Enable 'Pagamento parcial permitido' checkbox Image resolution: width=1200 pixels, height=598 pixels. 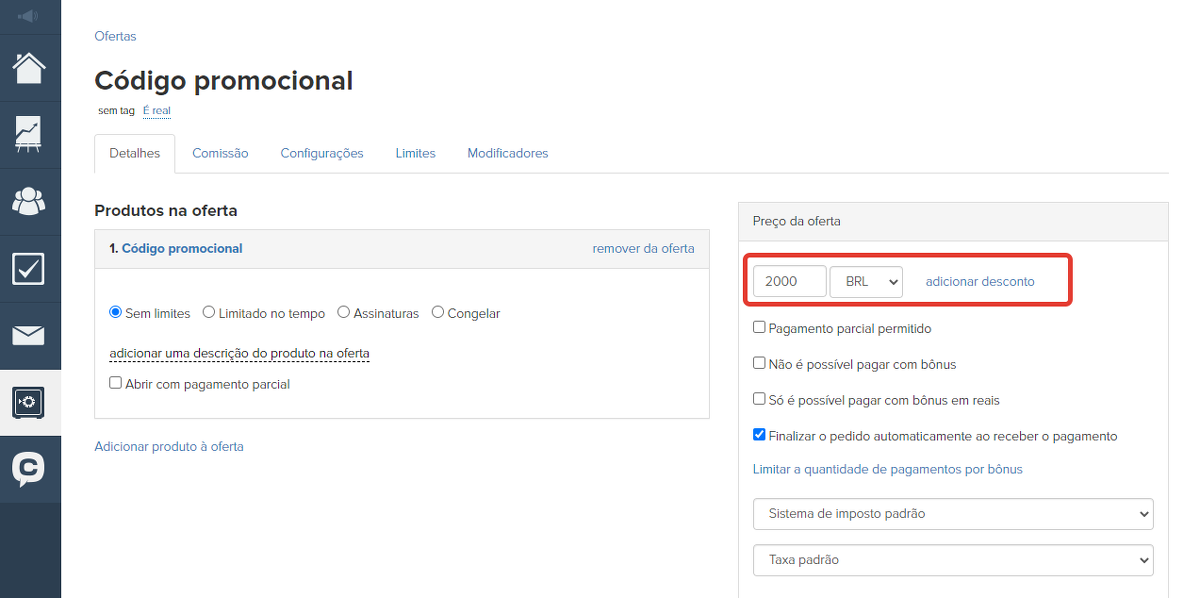pos(760,328)
